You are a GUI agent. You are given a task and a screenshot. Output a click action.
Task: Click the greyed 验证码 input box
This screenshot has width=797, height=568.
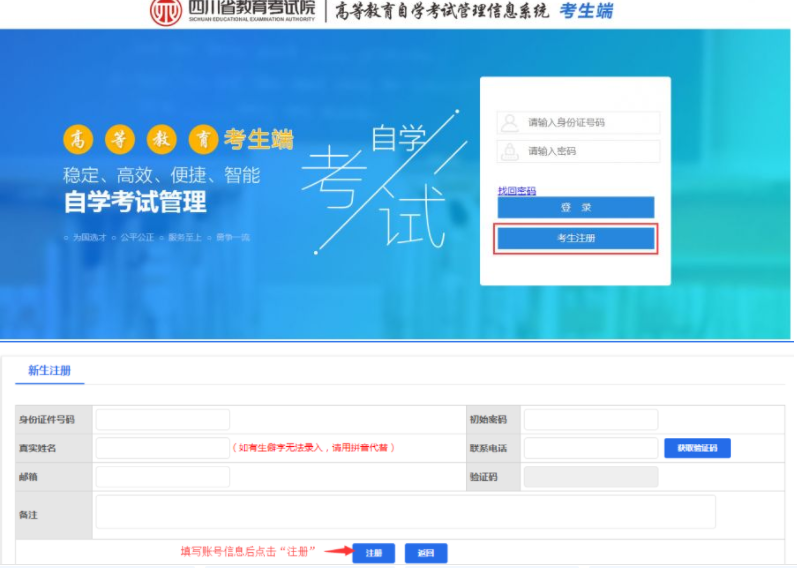(591, 476)
